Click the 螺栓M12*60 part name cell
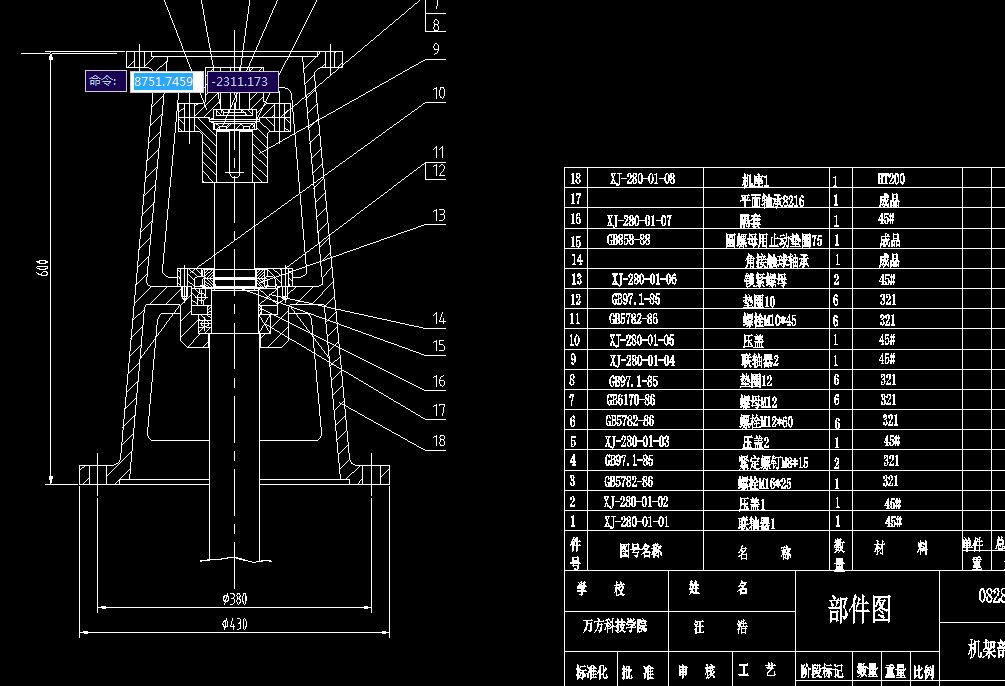The width and height of the screenshot is (1005, 686). (766, 421)
